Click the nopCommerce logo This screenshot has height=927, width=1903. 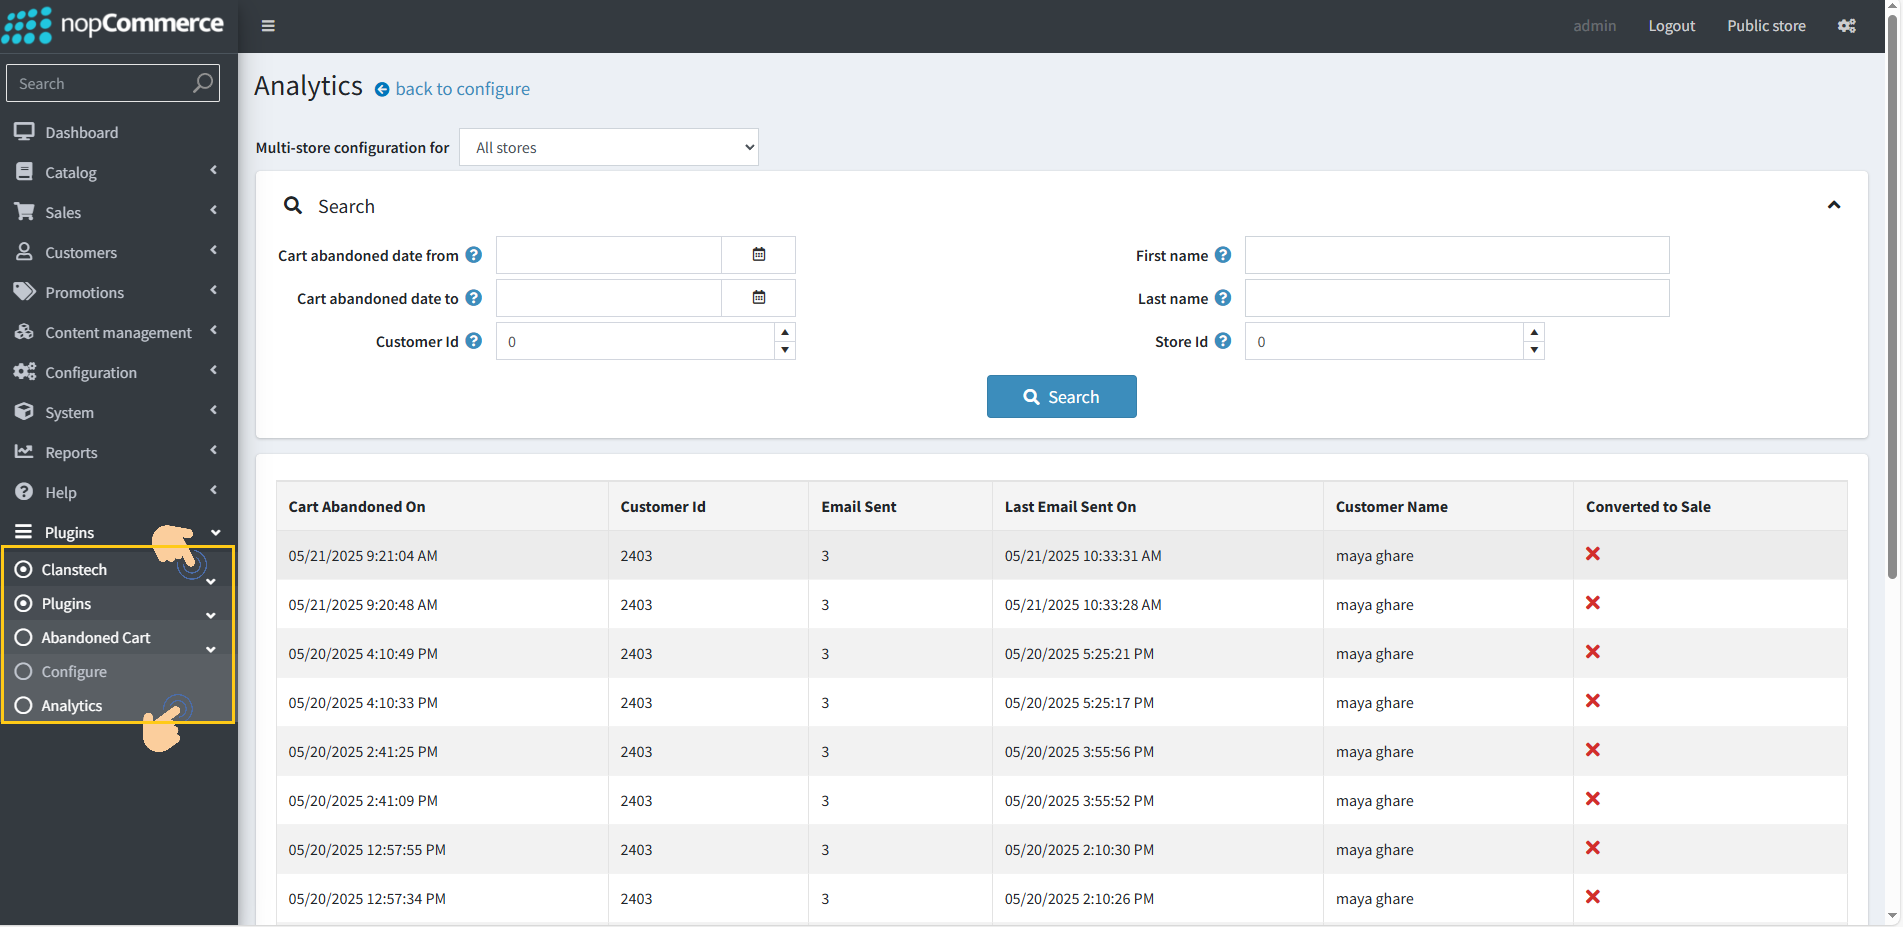[113, 25]
